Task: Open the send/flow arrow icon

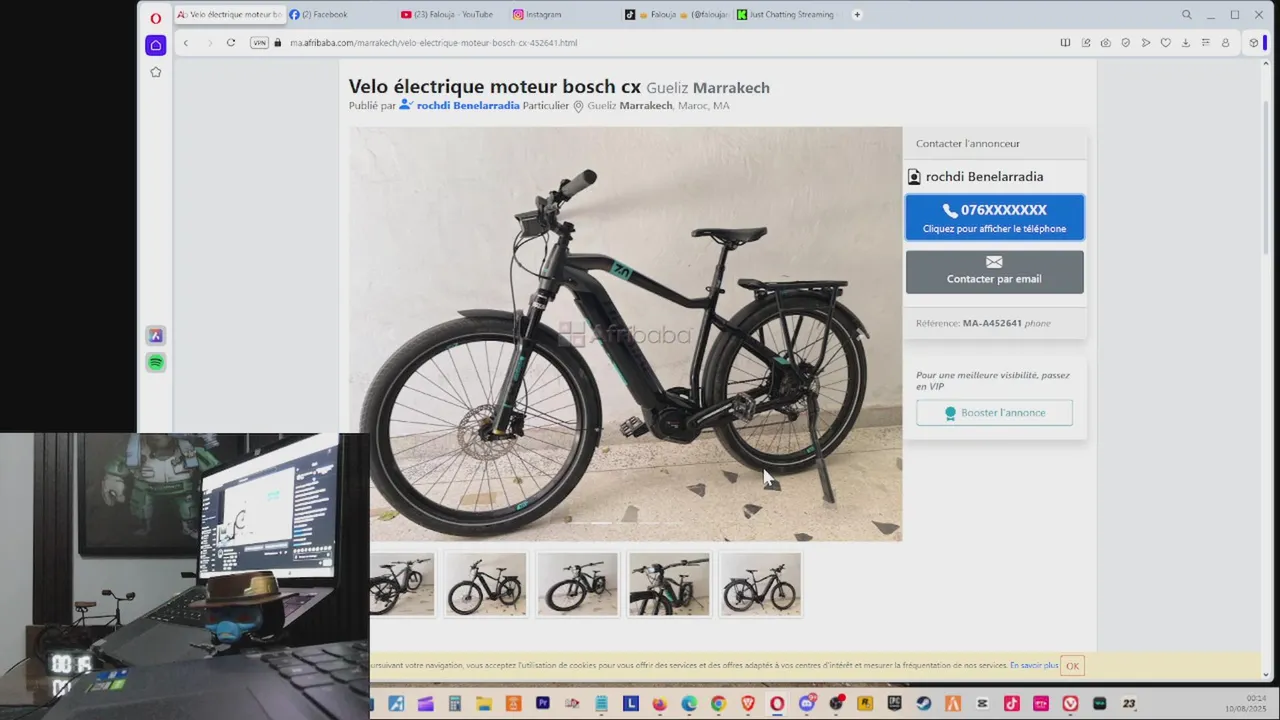Action: point(1146,43)
